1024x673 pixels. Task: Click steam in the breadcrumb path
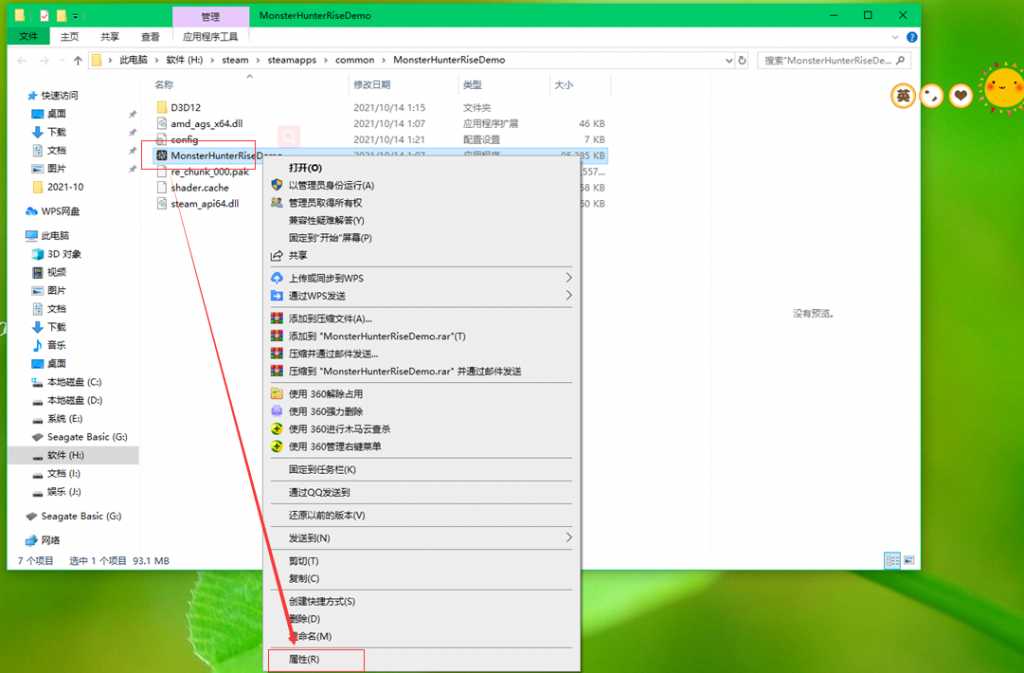pyautogui.click(x=235, y=60)
